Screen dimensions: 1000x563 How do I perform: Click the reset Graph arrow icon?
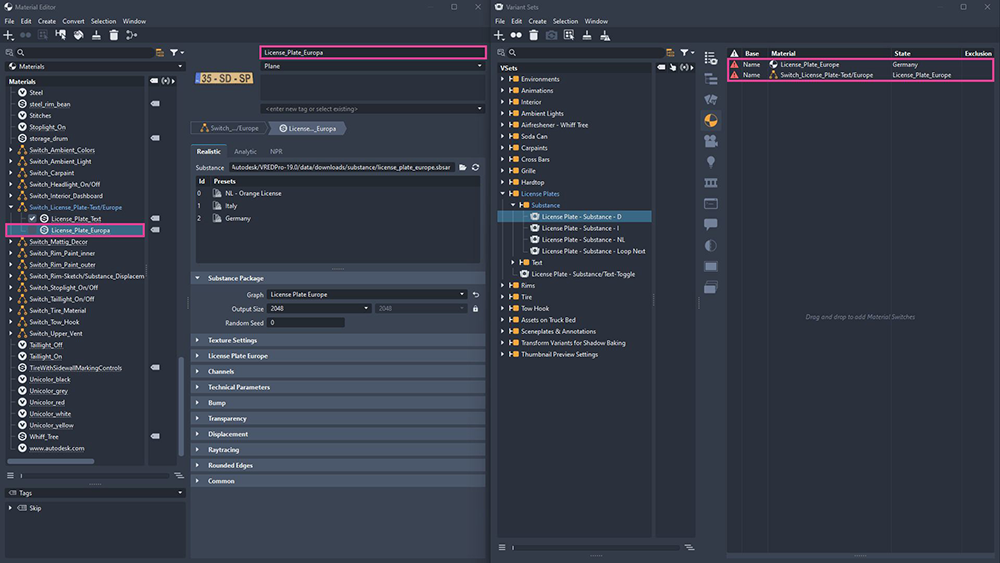[x=476, y=295]
